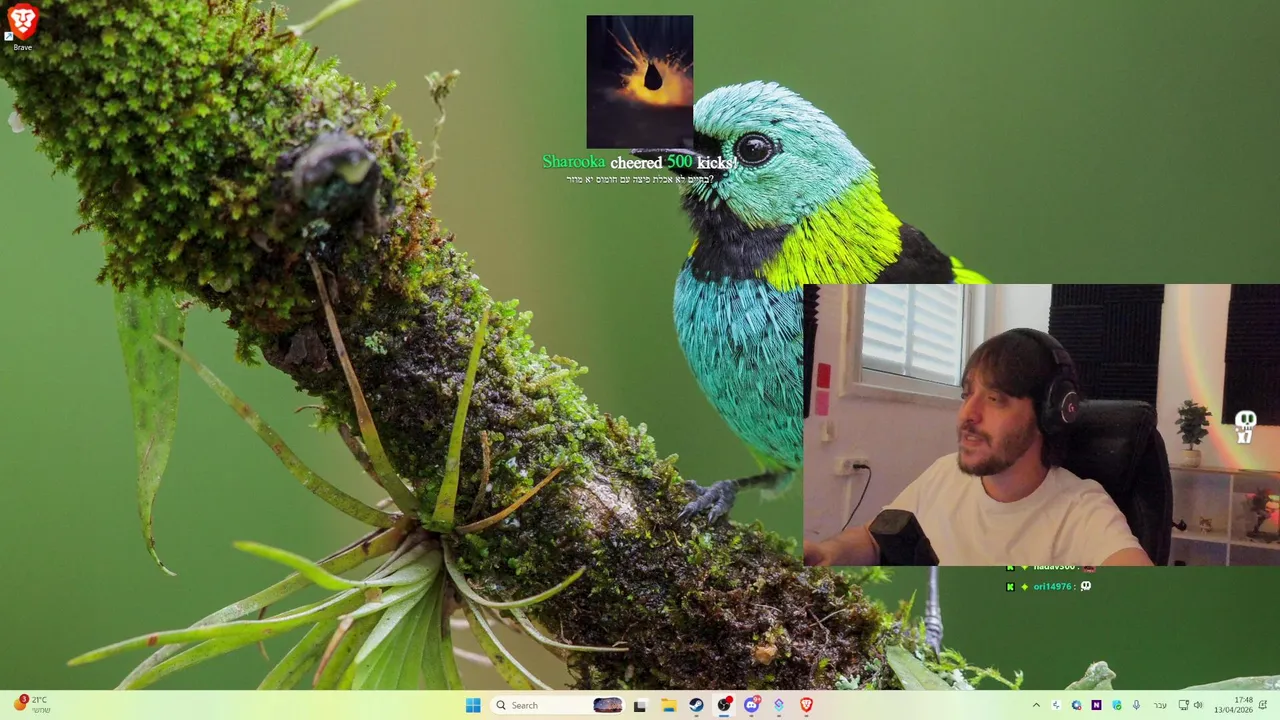Open network settings from the tray
This screenshot has height=720, width=1280.
coord(1184,705)
